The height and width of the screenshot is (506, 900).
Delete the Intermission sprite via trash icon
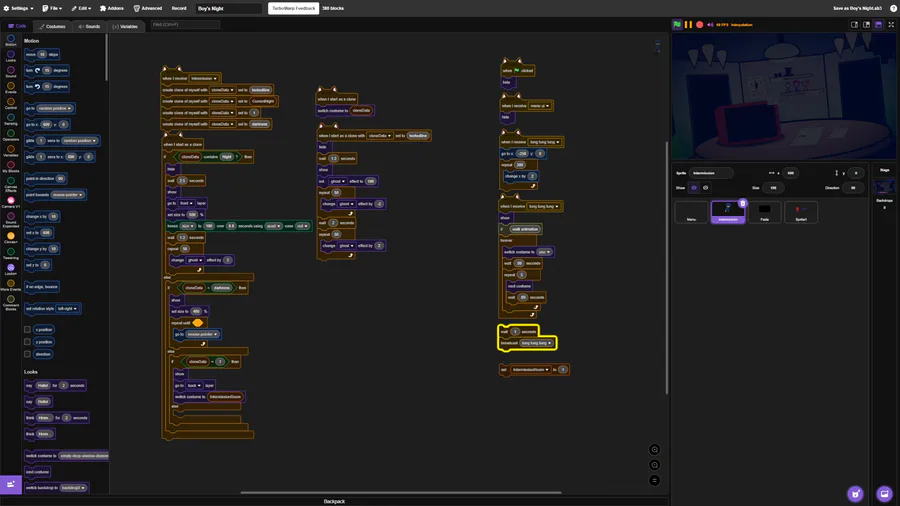coord(743,203)
